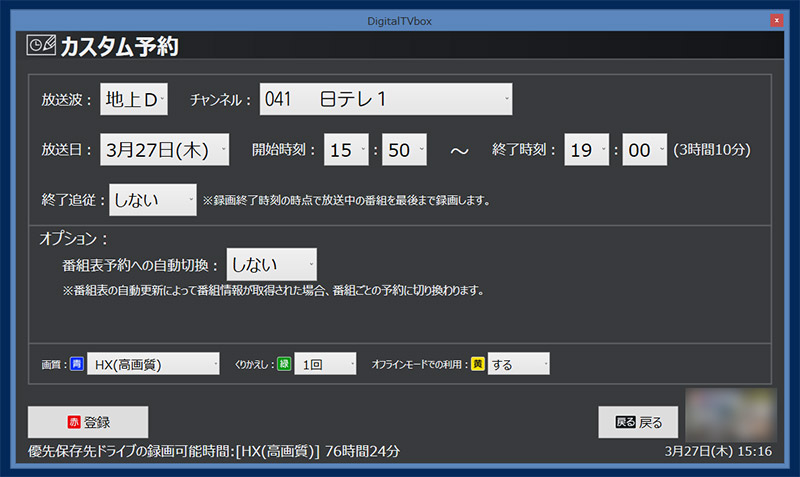Toggle the 終了追従 setting dropdown
The image size is (800, 477).
(x=153, y=199)
